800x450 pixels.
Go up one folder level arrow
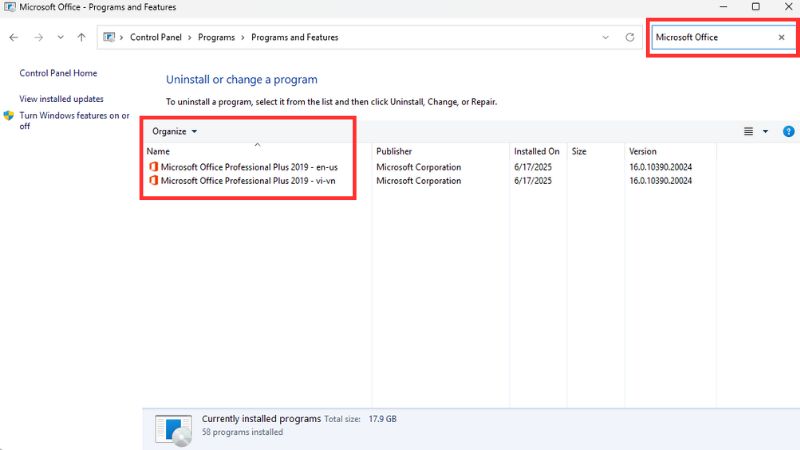(81, 37)
